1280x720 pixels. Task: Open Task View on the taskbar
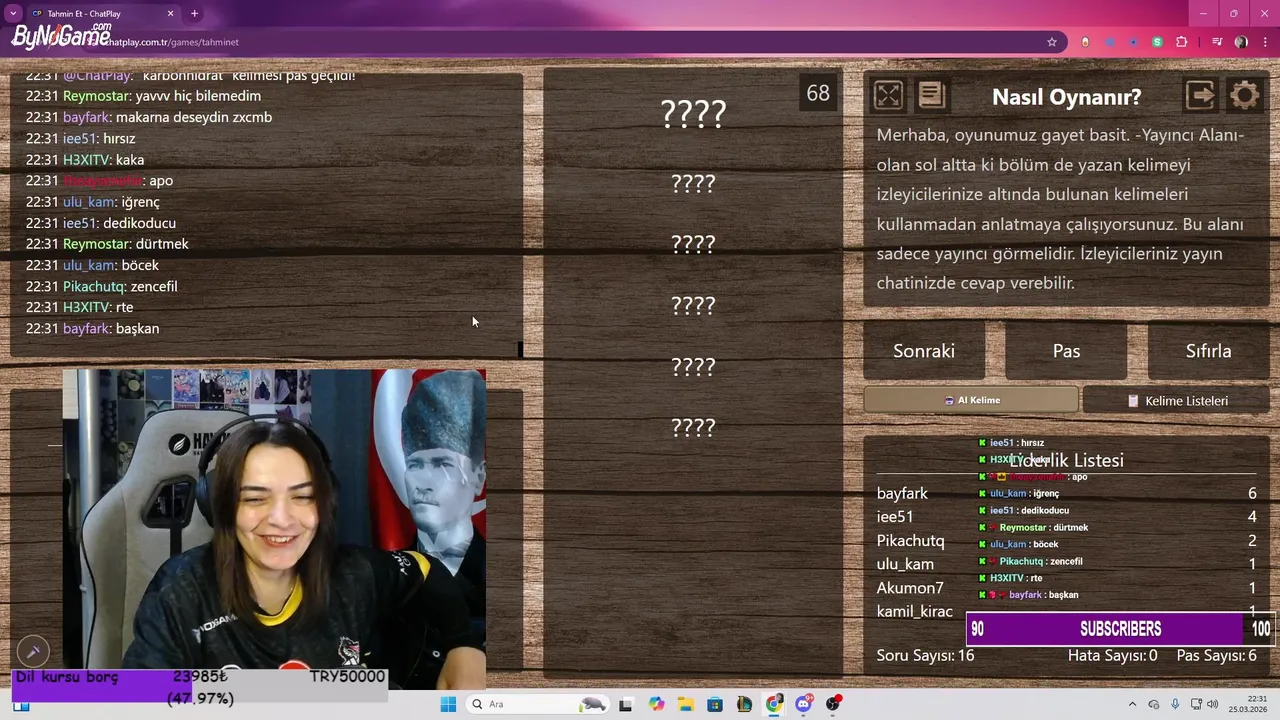(x=625, y=704)
